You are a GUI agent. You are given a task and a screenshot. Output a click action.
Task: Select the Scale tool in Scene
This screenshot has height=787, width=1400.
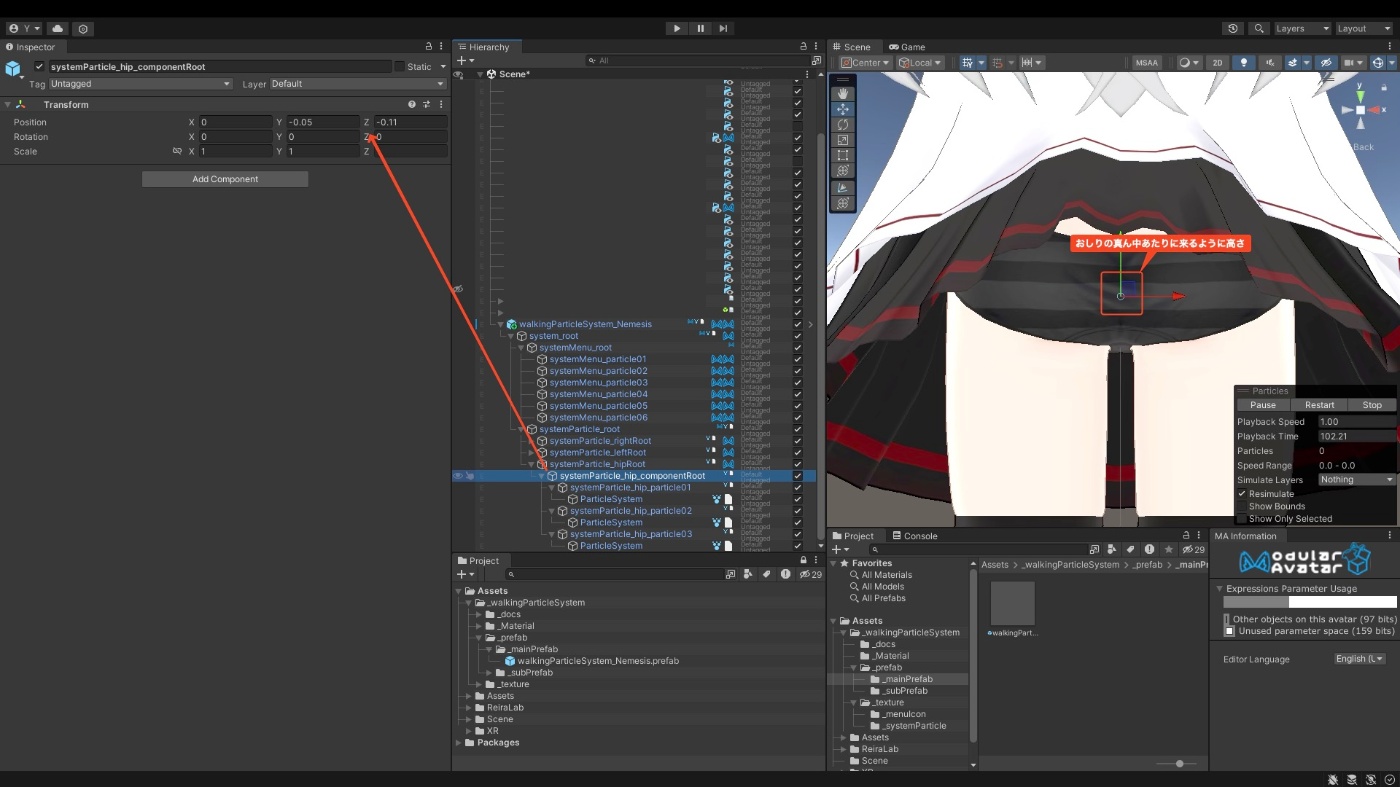[843, 140]
